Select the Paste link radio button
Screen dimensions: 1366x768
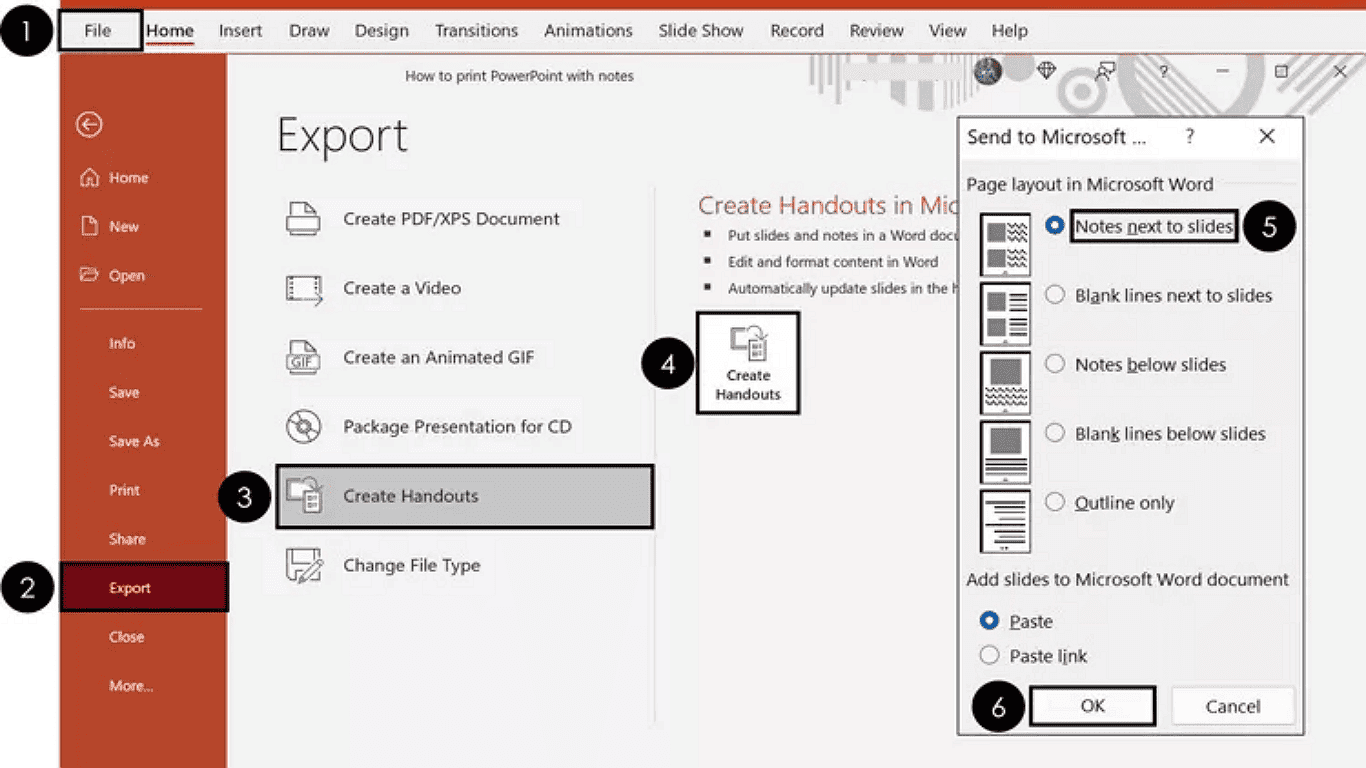[x=989, y=656]
